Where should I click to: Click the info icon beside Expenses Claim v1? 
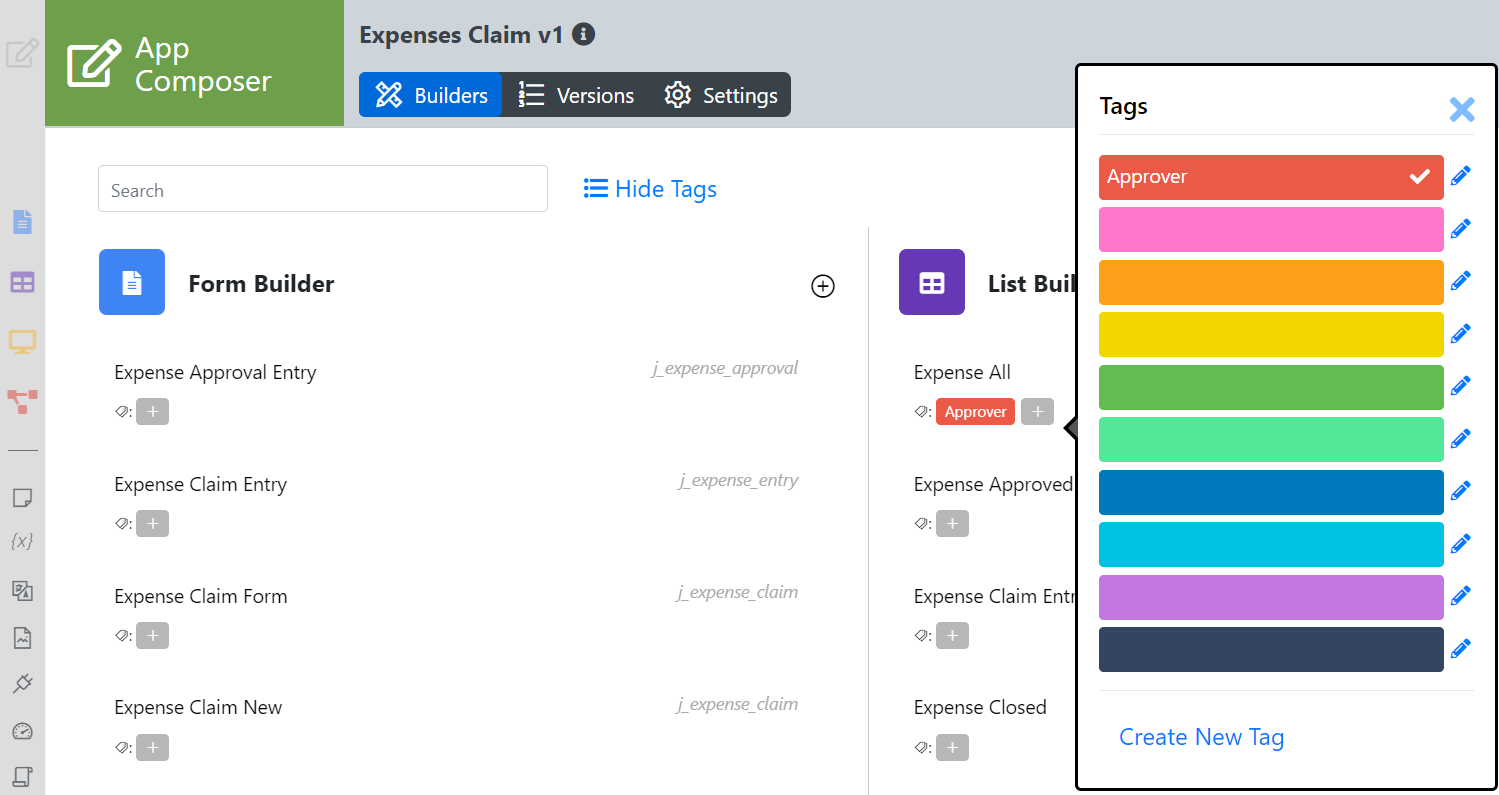[583, 35]
